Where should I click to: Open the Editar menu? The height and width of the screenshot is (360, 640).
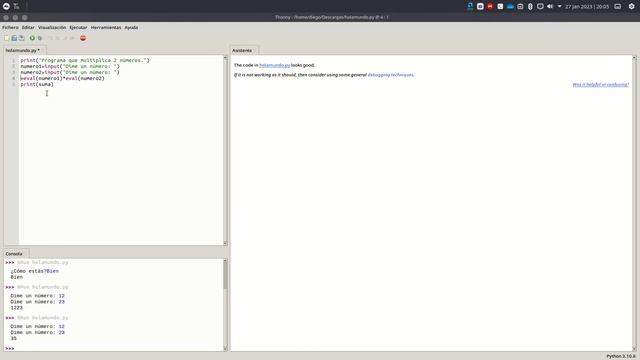pos(28,27)
